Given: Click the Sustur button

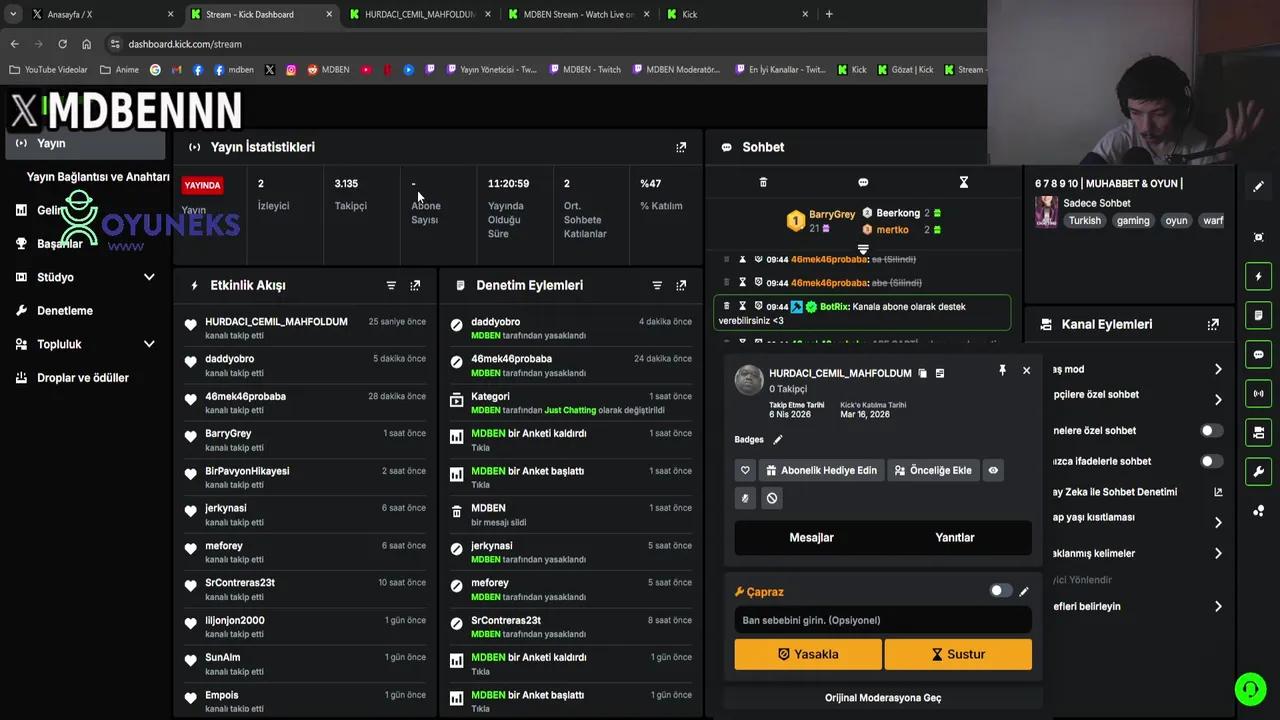Looking at the screenshot, I should point(958,654).
